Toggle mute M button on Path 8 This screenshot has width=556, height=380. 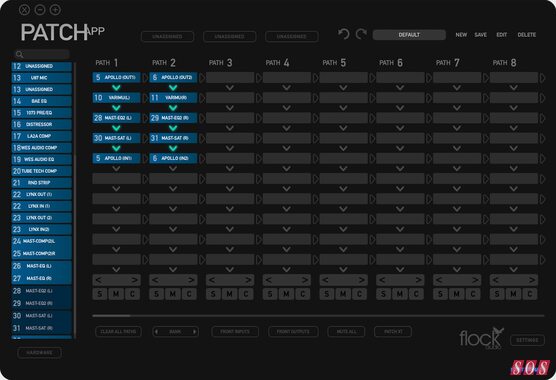tap(513, 294)
